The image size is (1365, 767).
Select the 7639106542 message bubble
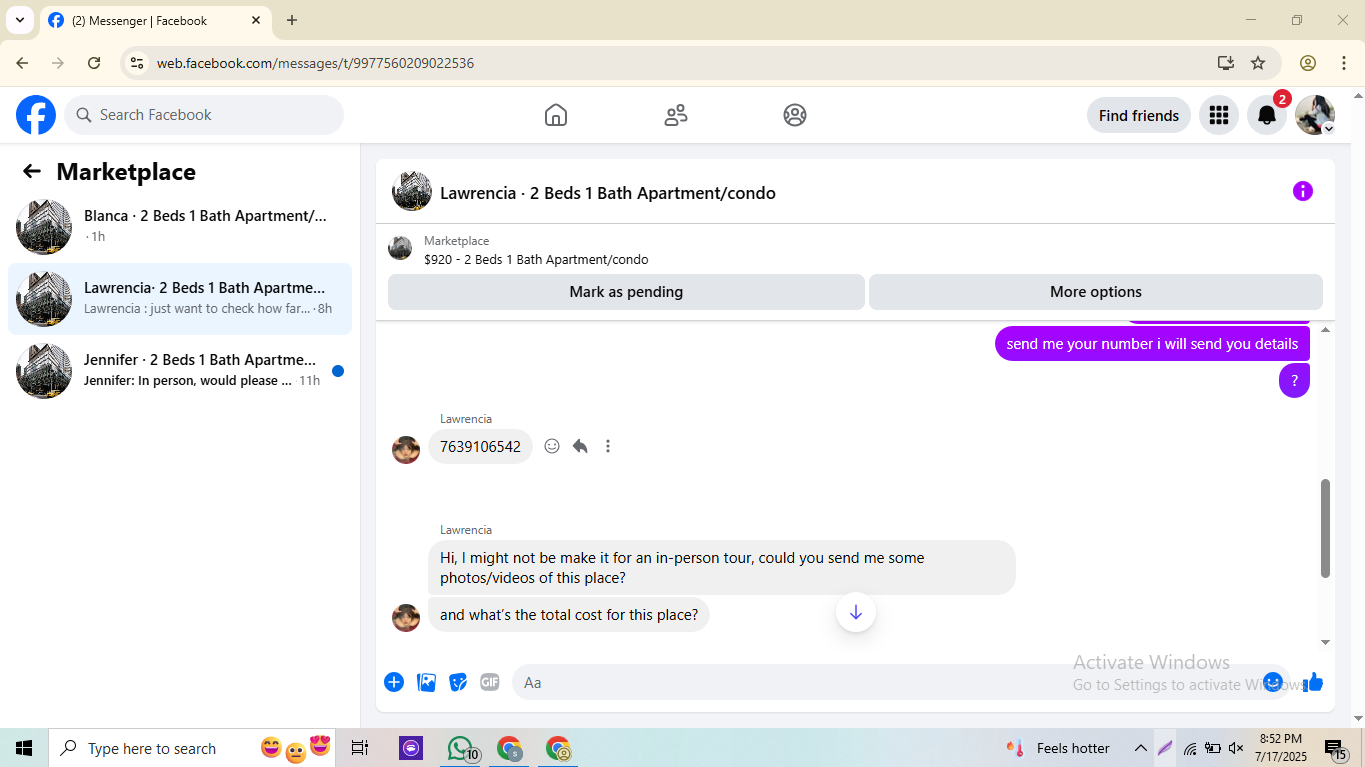click(480, 446)
